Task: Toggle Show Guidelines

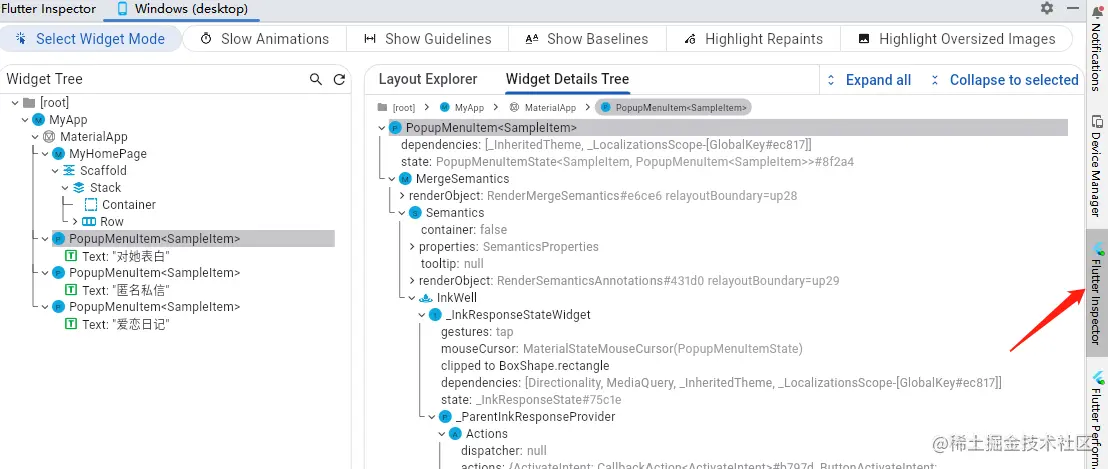Action: 428,39
